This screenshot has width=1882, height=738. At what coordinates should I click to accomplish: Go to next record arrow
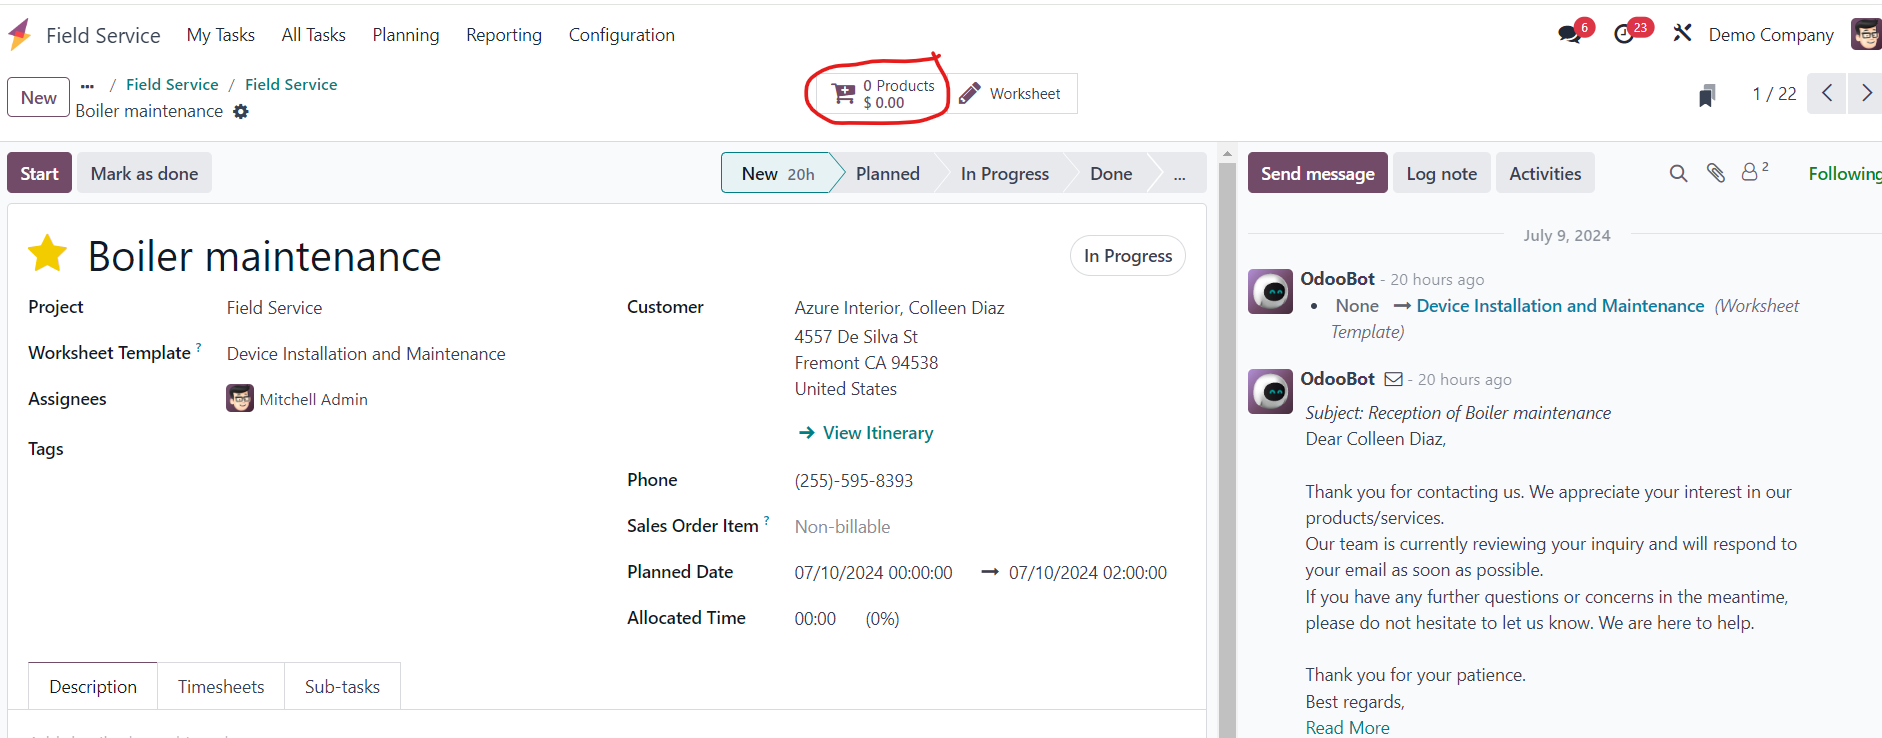point(1865,93)
